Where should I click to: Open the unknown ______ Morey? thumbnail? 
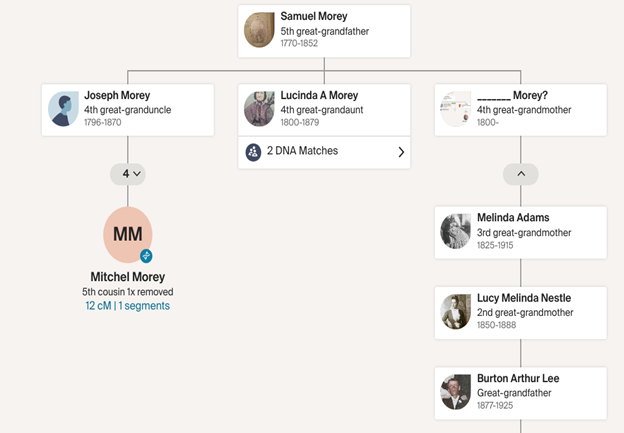(x=456, y=109)
